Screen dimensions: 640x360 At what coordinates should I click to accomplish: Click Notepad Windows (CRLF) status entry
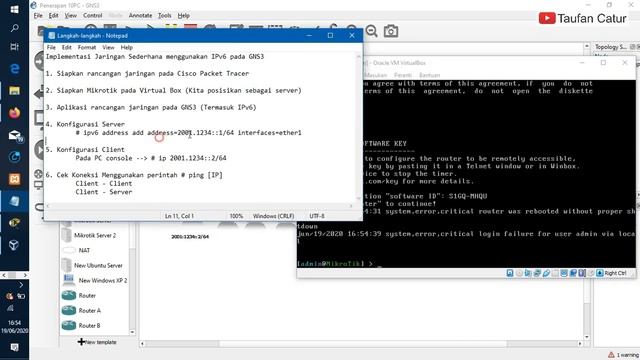pyautogui.click(x=273, y=216)
